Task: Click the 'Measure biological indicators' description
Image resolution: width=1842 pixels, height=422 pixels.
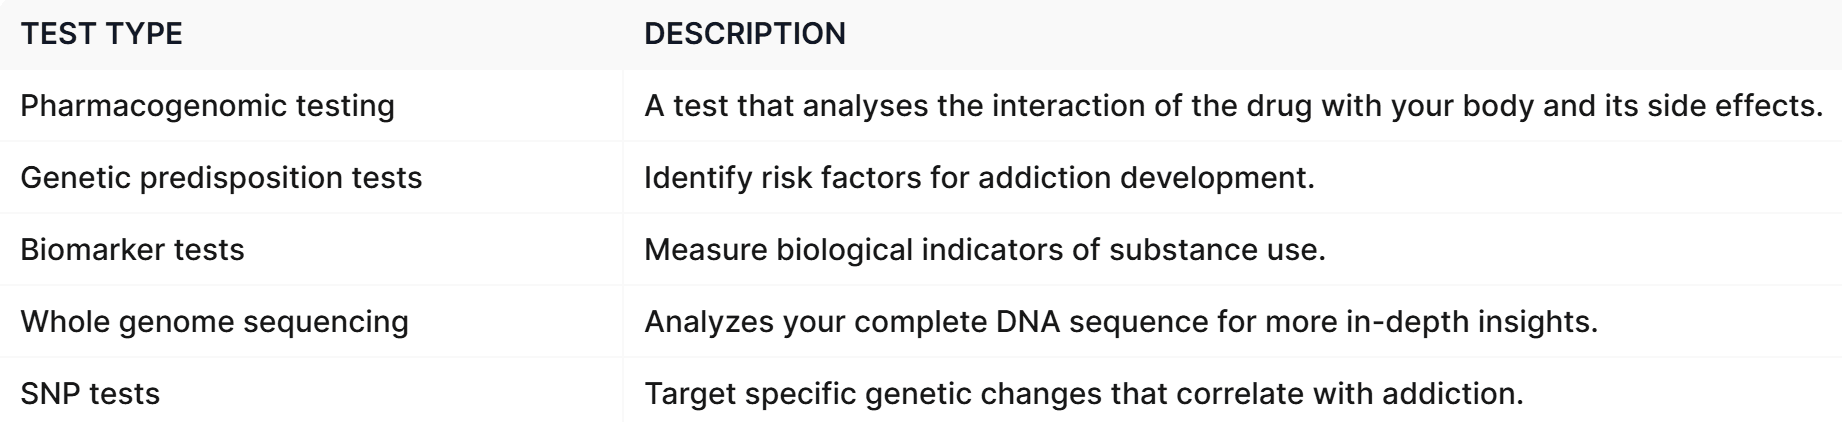Action: click(x=984, y=250)
